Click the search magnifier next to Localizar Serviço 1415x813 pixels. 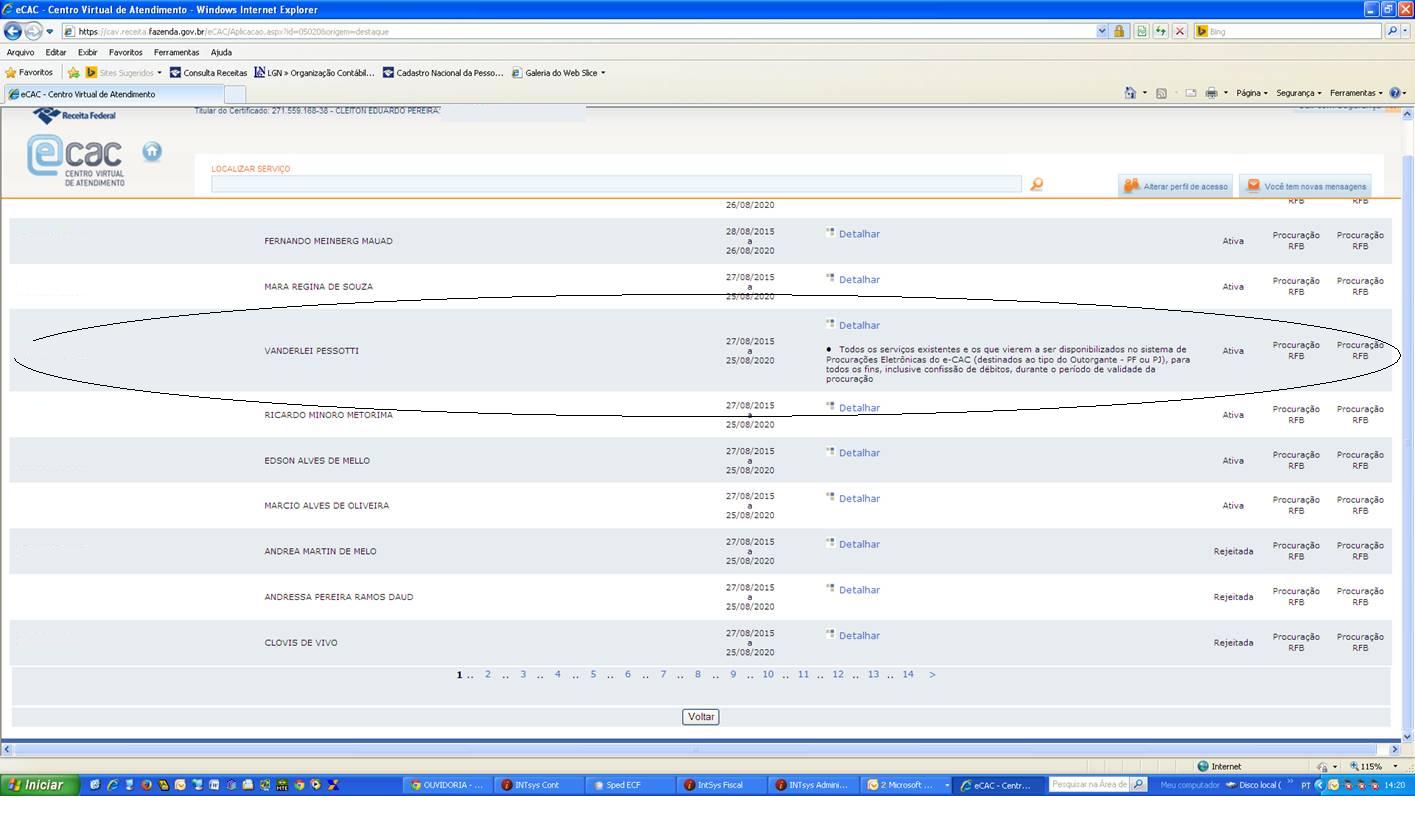tap(1036, 184)
